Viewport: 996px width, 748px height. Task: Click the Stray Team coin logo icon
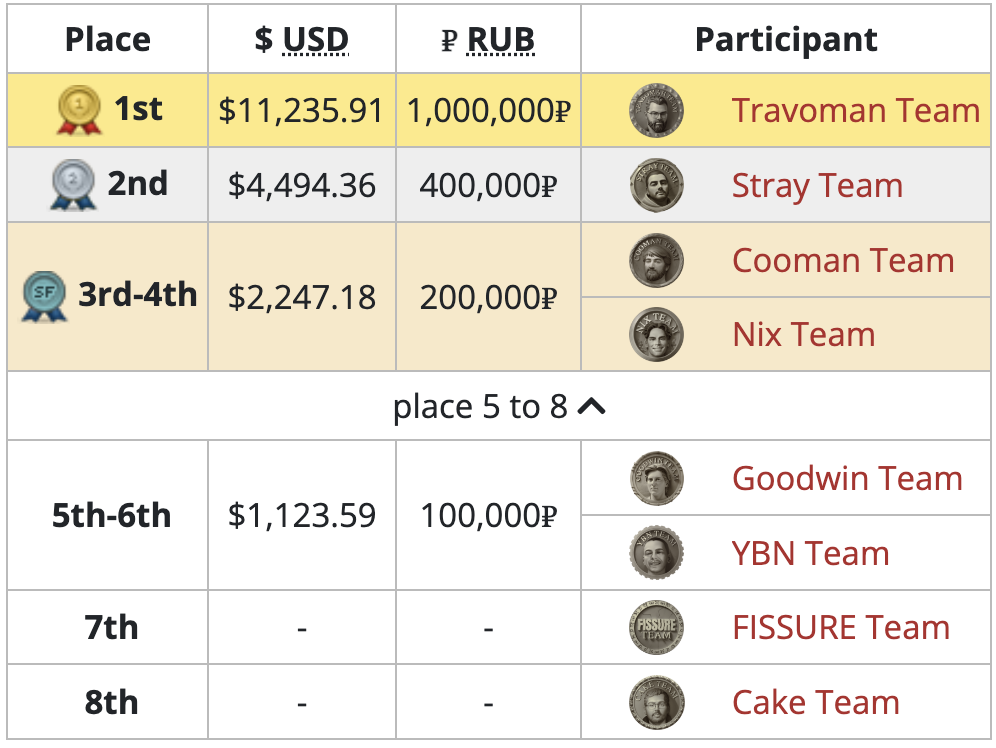pyautogui.click(x=656, y=186)
